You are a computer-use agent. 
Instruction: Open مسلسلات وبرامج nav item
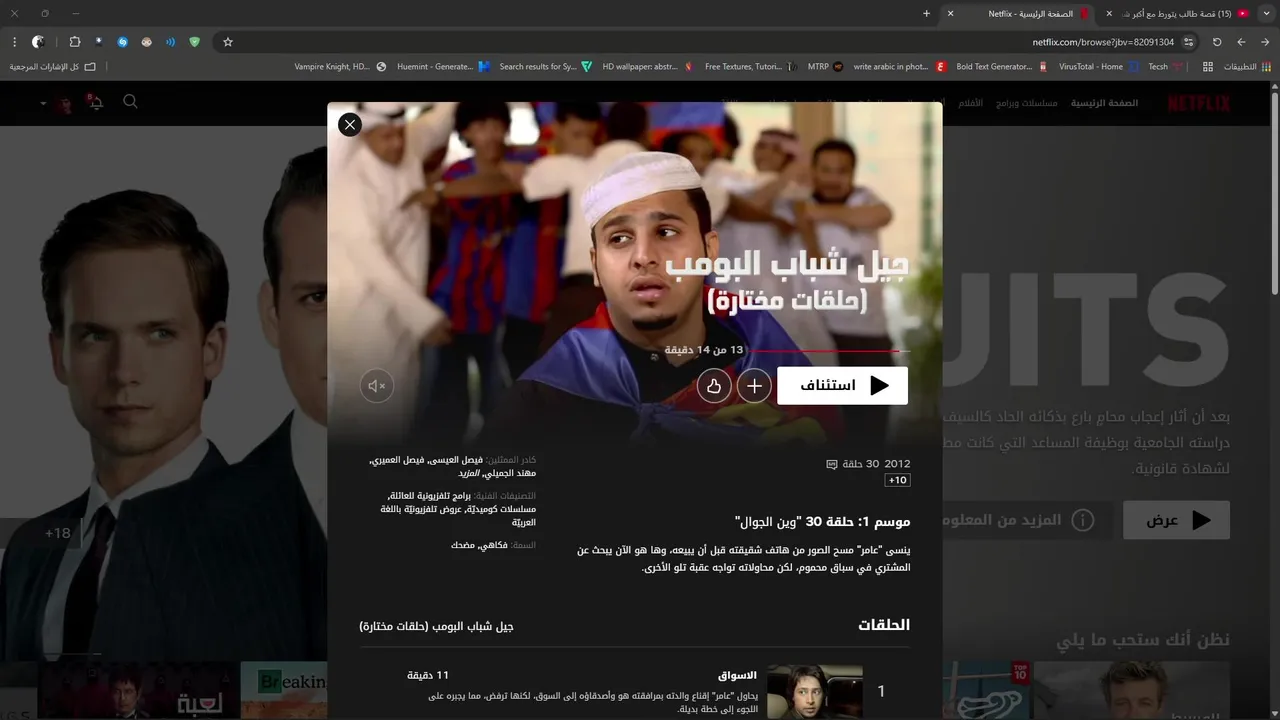[x=1027, y=103]
